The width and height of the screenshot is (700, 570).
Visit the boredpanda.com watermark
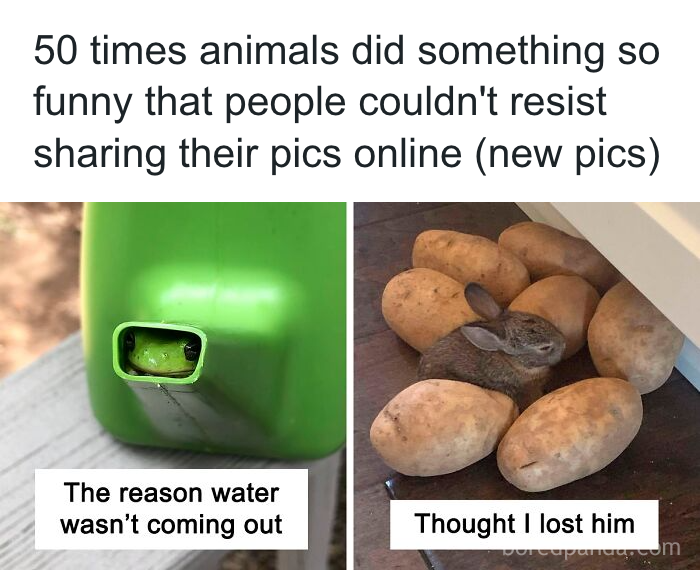click(x=592, y=549)
